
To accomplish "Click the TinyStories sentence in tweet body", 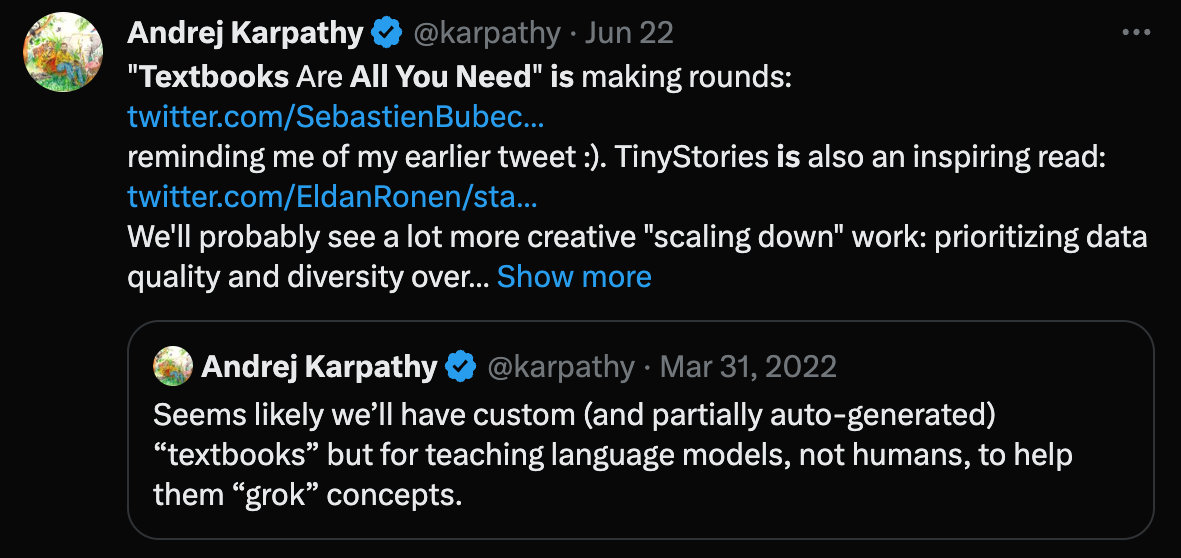I will coord(616,157).
